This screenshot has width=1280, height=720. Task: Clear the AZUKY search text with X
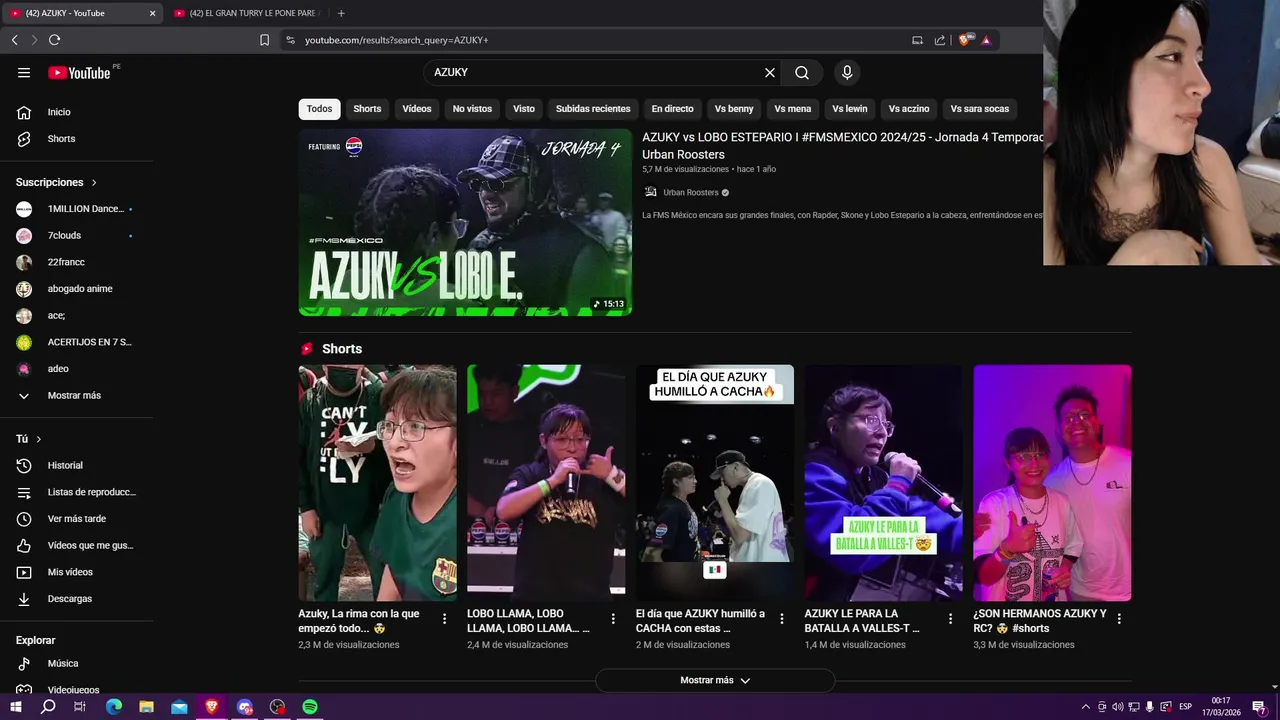(x=770, y=72)
